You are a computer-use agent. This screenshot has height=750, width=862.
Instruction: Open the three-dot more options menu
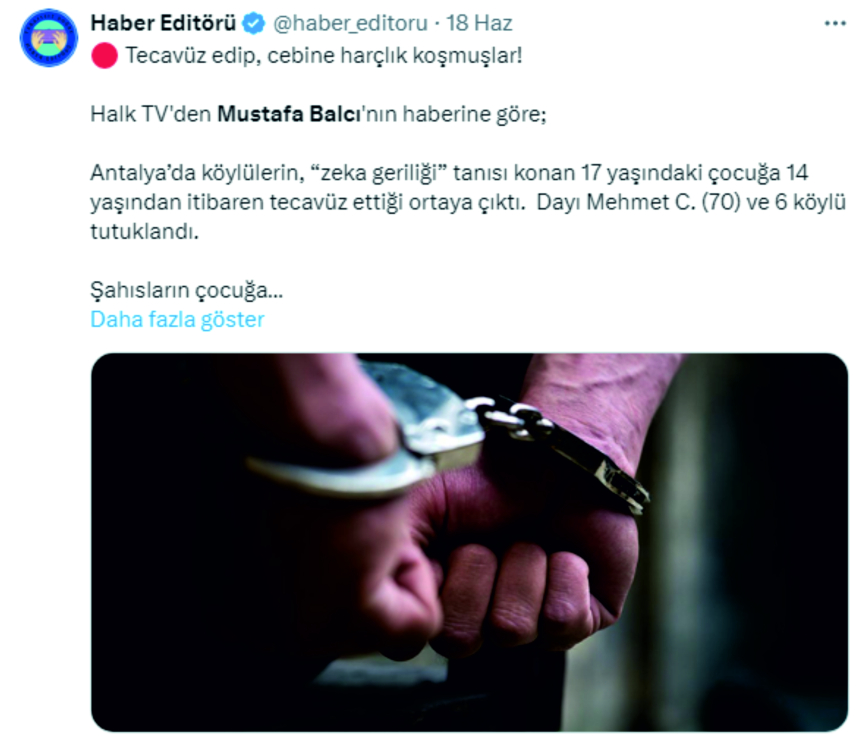tap(835, 24)
